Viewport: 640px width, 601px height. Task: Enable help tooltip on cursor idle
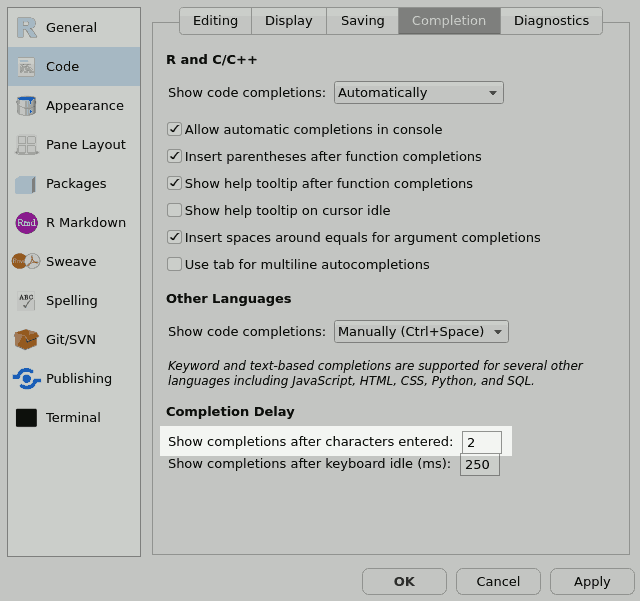pos(174,210)
